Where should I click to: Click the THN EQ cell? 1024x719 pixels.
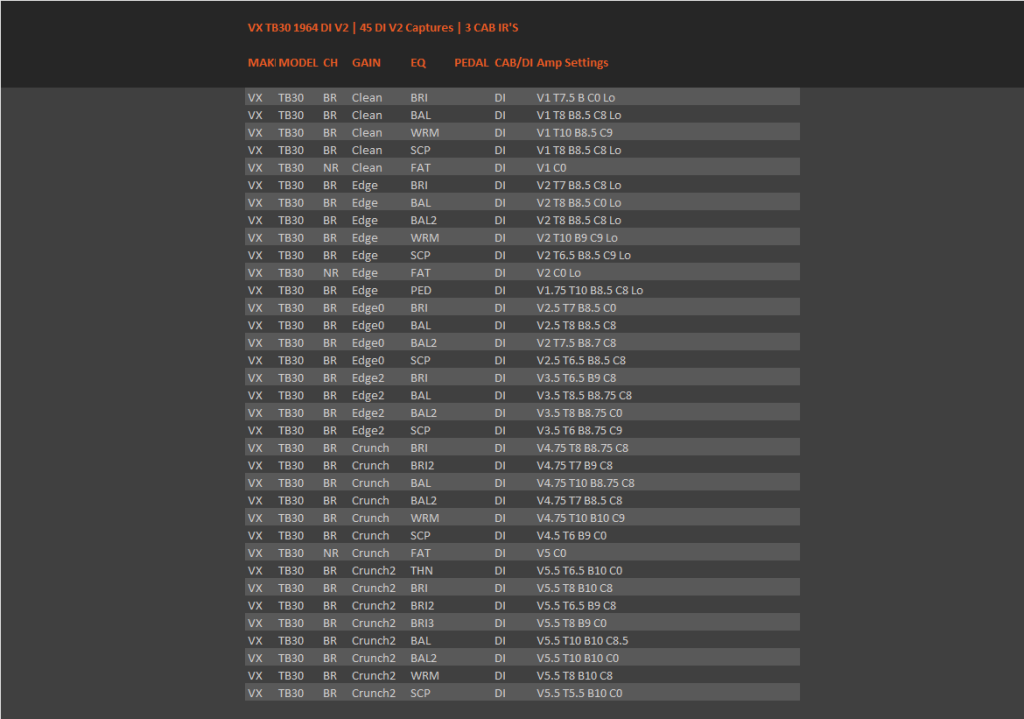(x=422, y=571)
